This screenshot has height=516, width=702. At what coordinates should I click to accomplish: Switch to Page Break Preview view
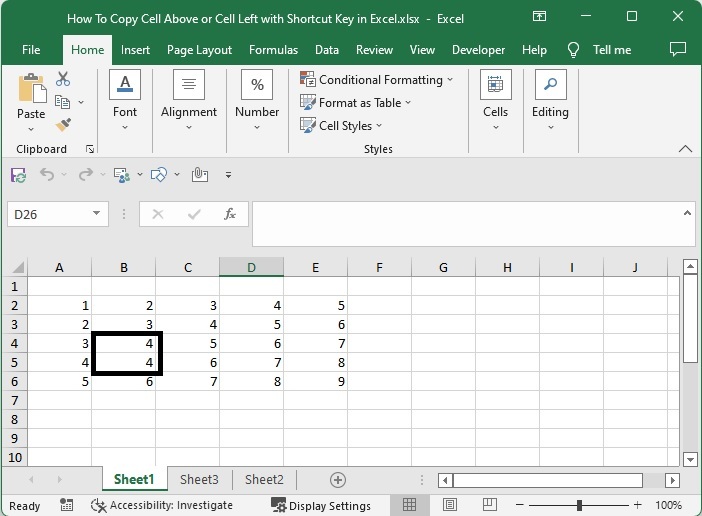489,506
